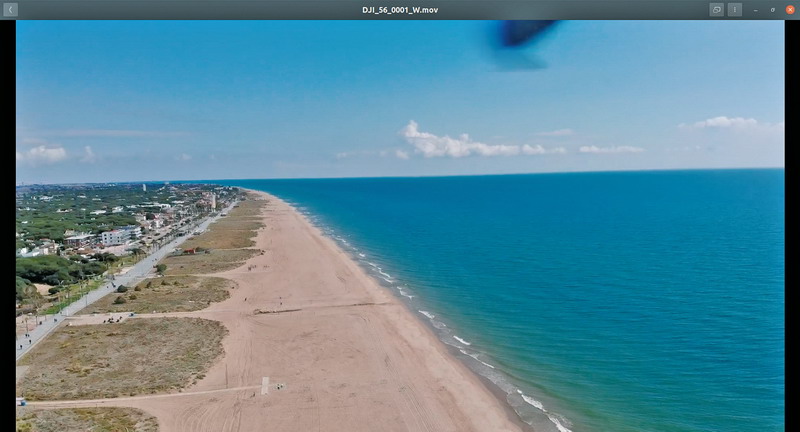Restore the video player window size
Viewport: 800px width, 432px height.
772,10
